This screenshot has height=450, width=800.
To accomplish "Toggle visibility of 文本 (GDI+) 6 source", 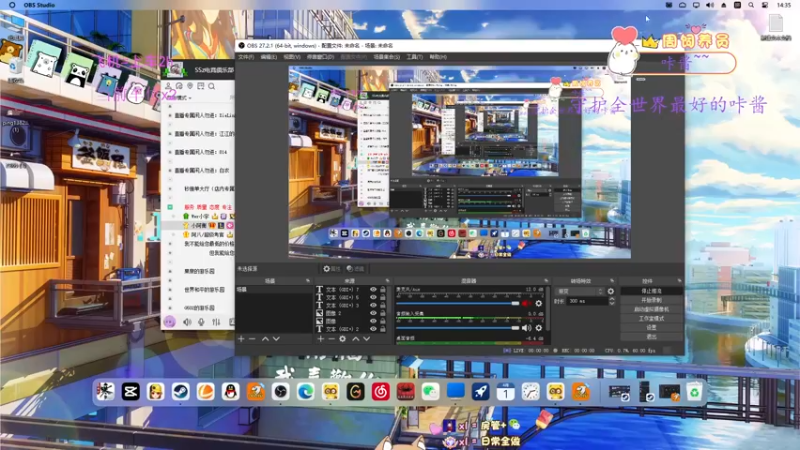I will point(373,297).
